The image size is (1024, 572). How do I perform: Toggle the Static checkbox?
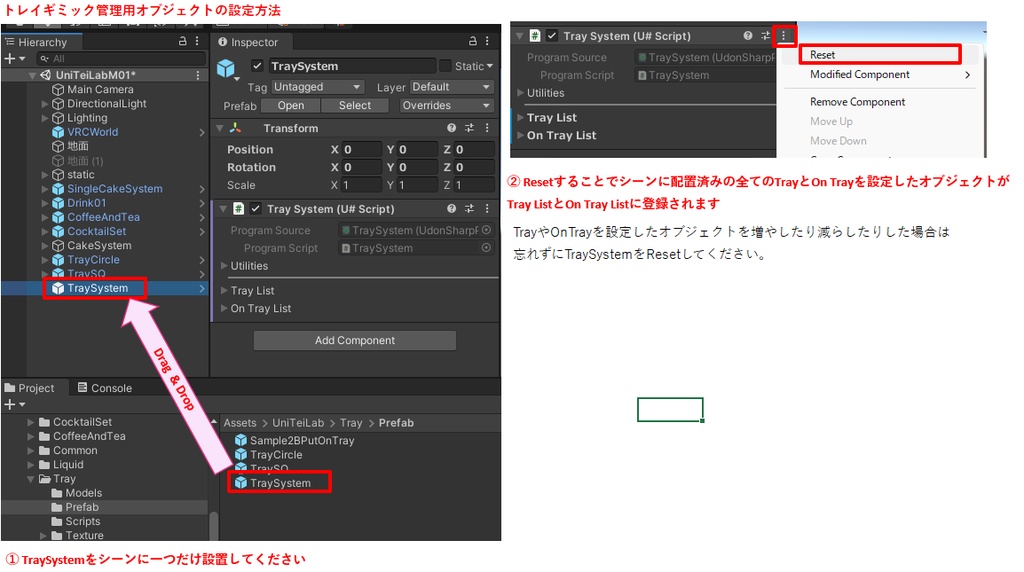[445, 66]
